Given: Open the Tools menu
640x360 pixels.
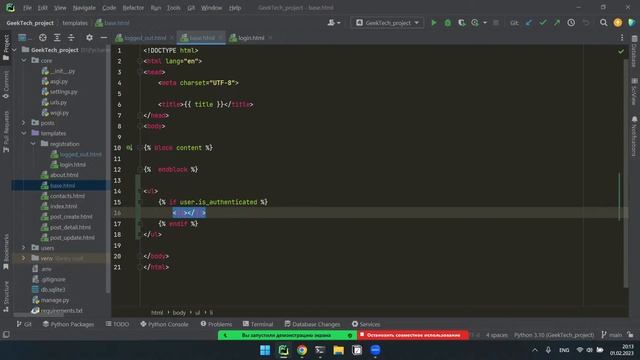Looking at the screenshot, I should [x=173, y=8].
